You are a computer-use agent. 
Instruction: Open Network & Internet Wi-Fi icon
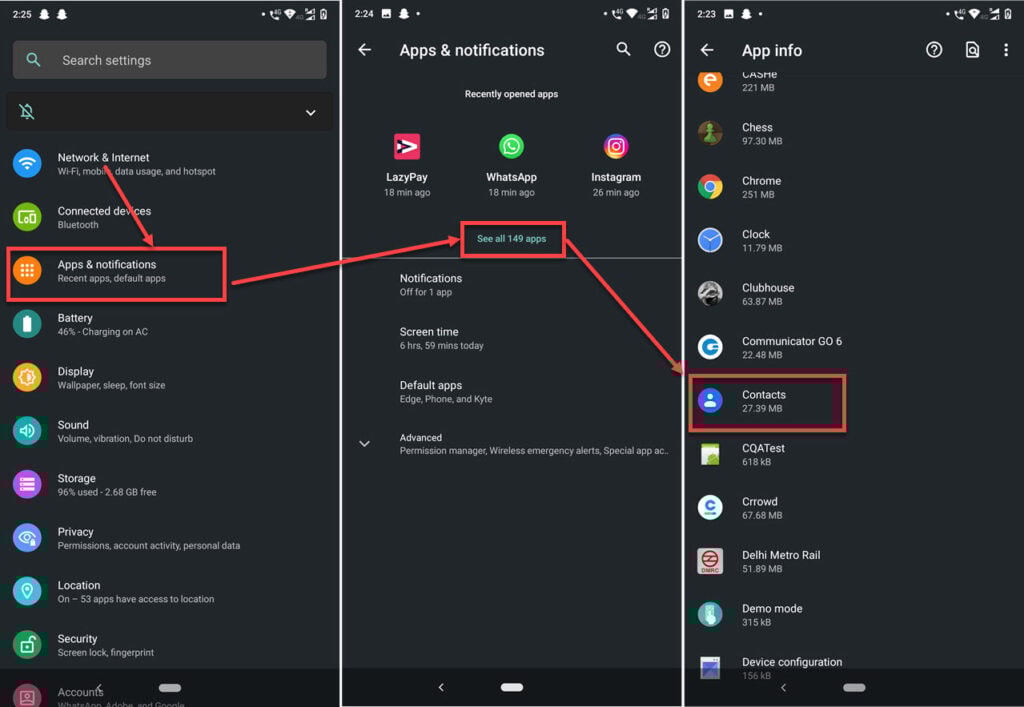[x=27, y=163]
